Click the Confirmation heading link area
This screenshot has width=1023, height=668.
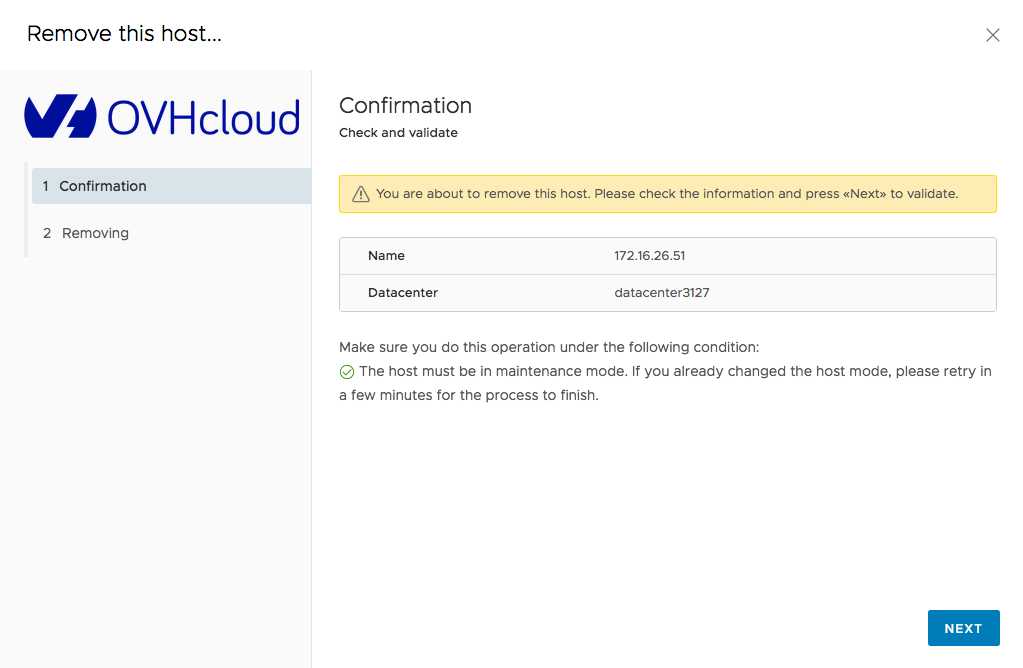(405, 105)
